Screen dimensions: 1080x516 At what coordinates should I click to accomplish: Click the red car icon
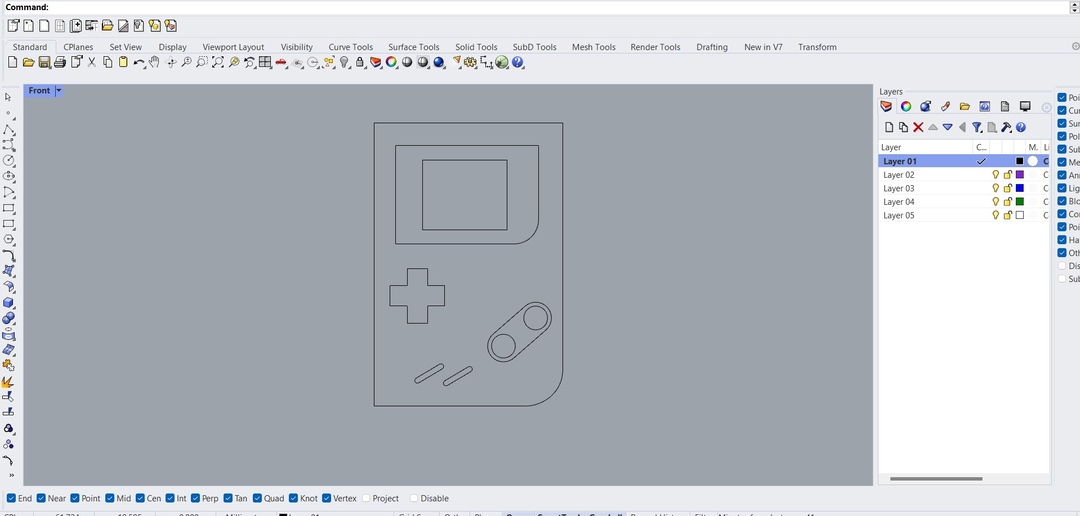(x=281, y=63)
